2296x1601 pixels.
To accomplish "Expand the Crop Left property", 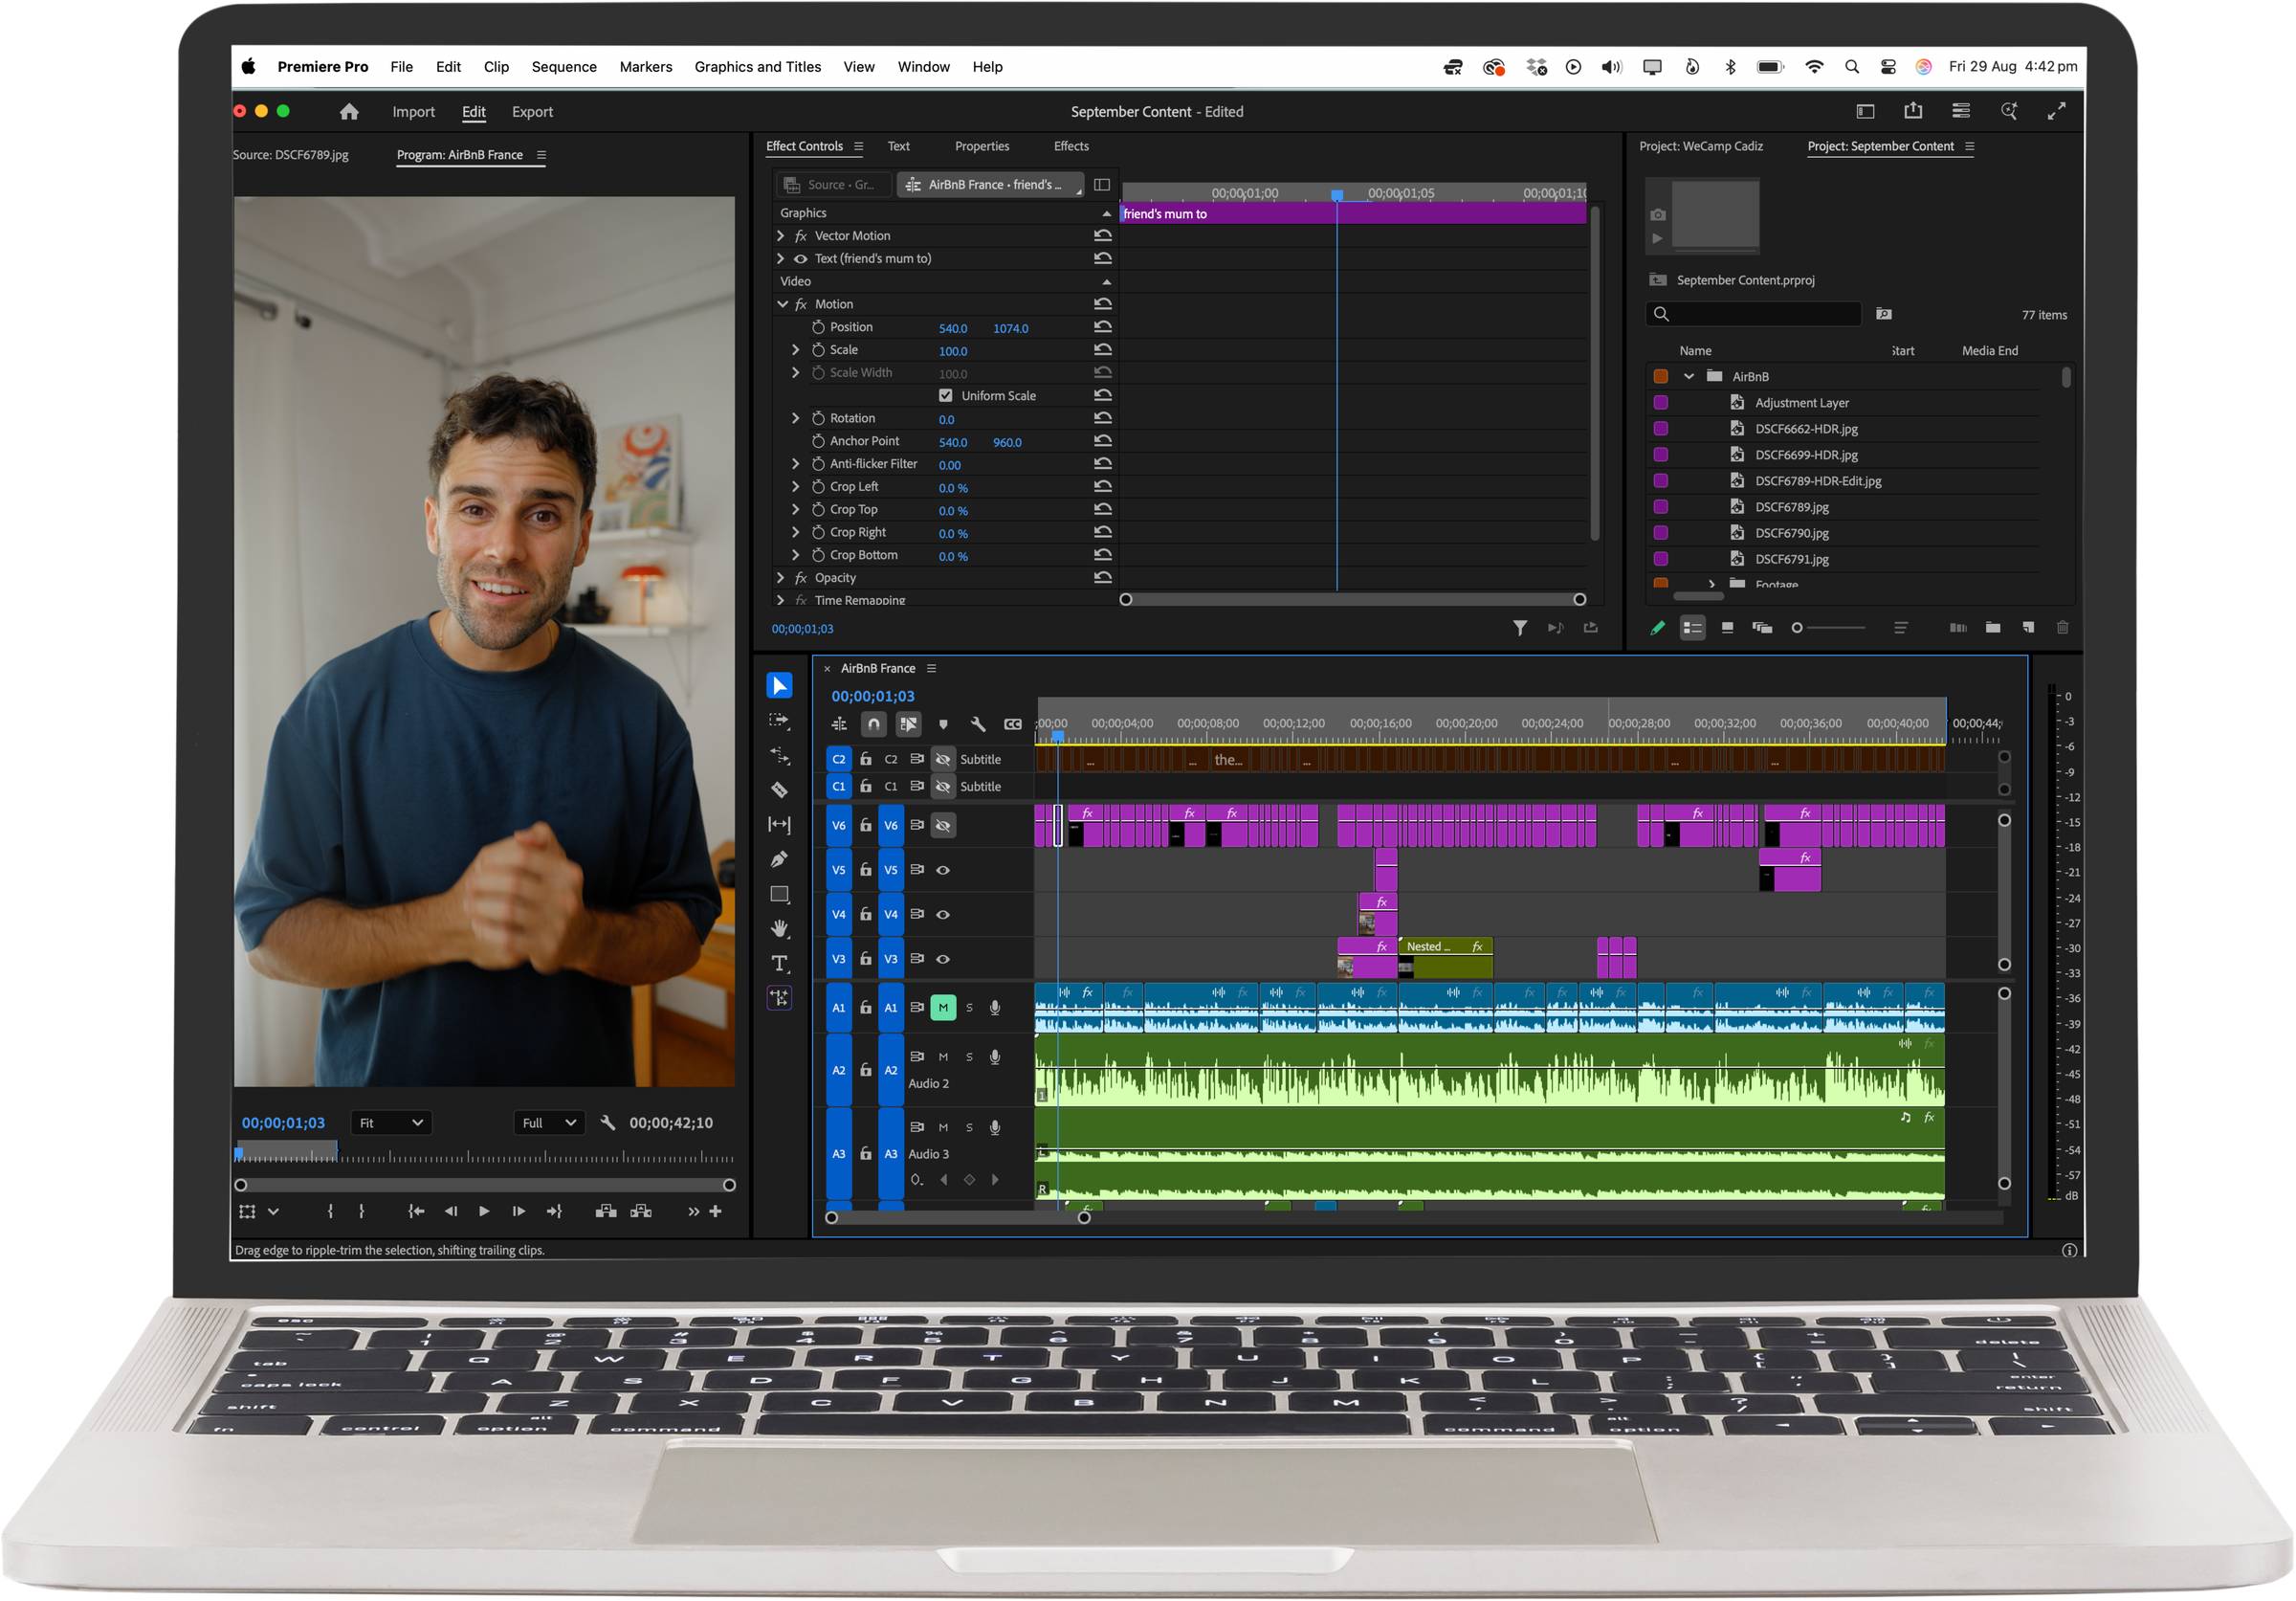I will coord(796,486).
